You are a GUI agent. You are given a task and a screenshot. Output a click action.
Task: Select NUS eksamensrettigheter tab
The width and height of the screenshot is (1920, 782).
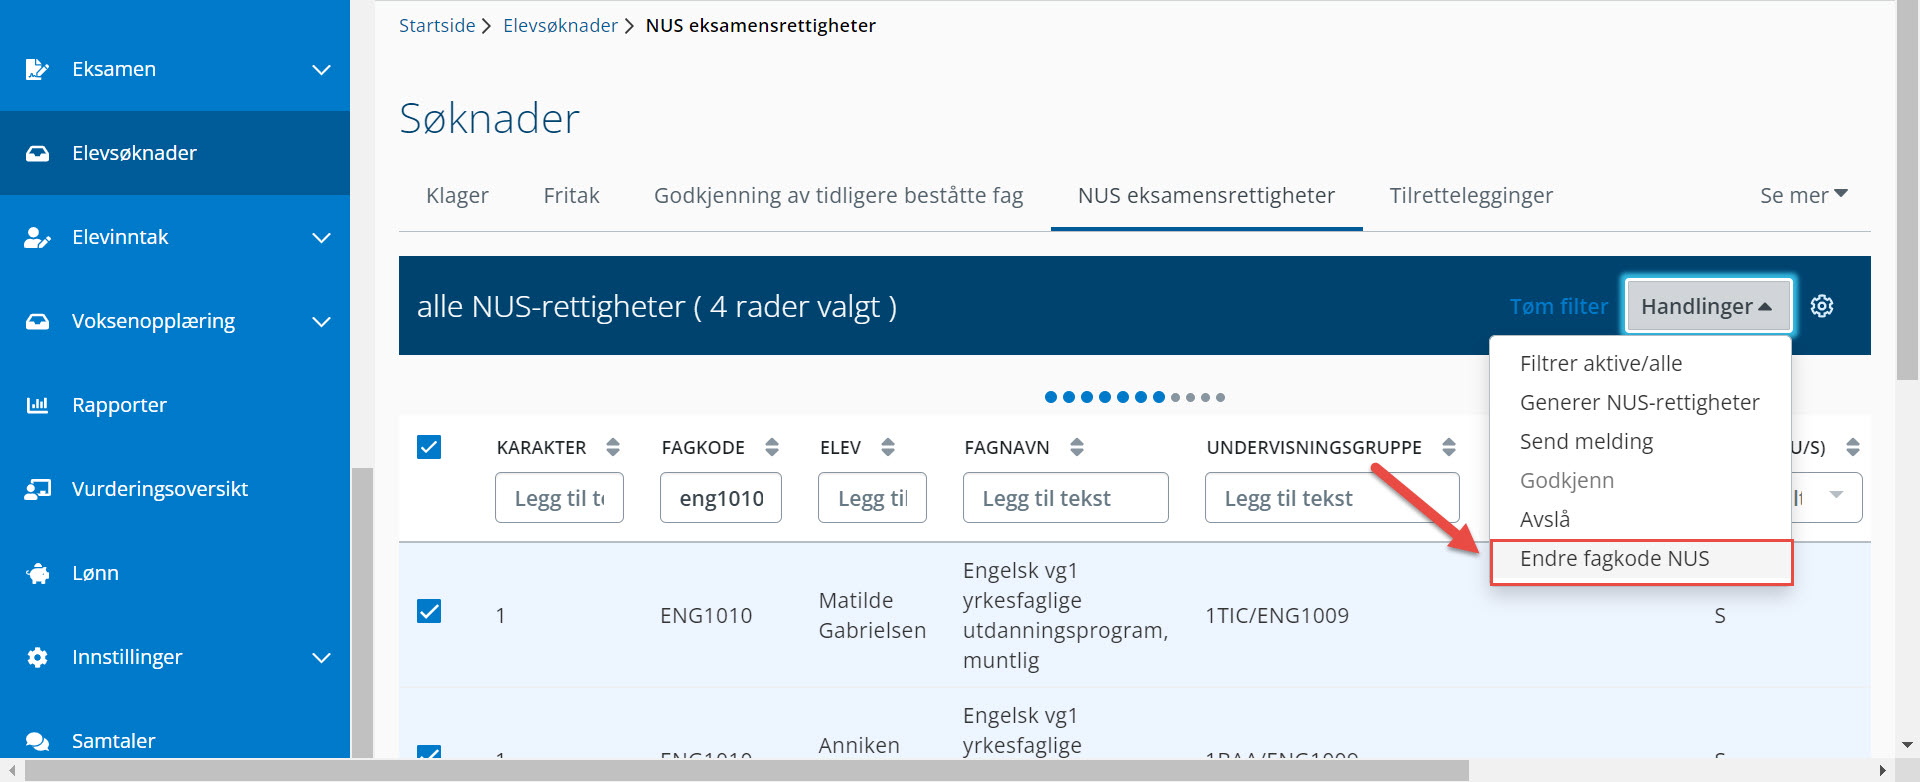click(x=1206, y=195)
